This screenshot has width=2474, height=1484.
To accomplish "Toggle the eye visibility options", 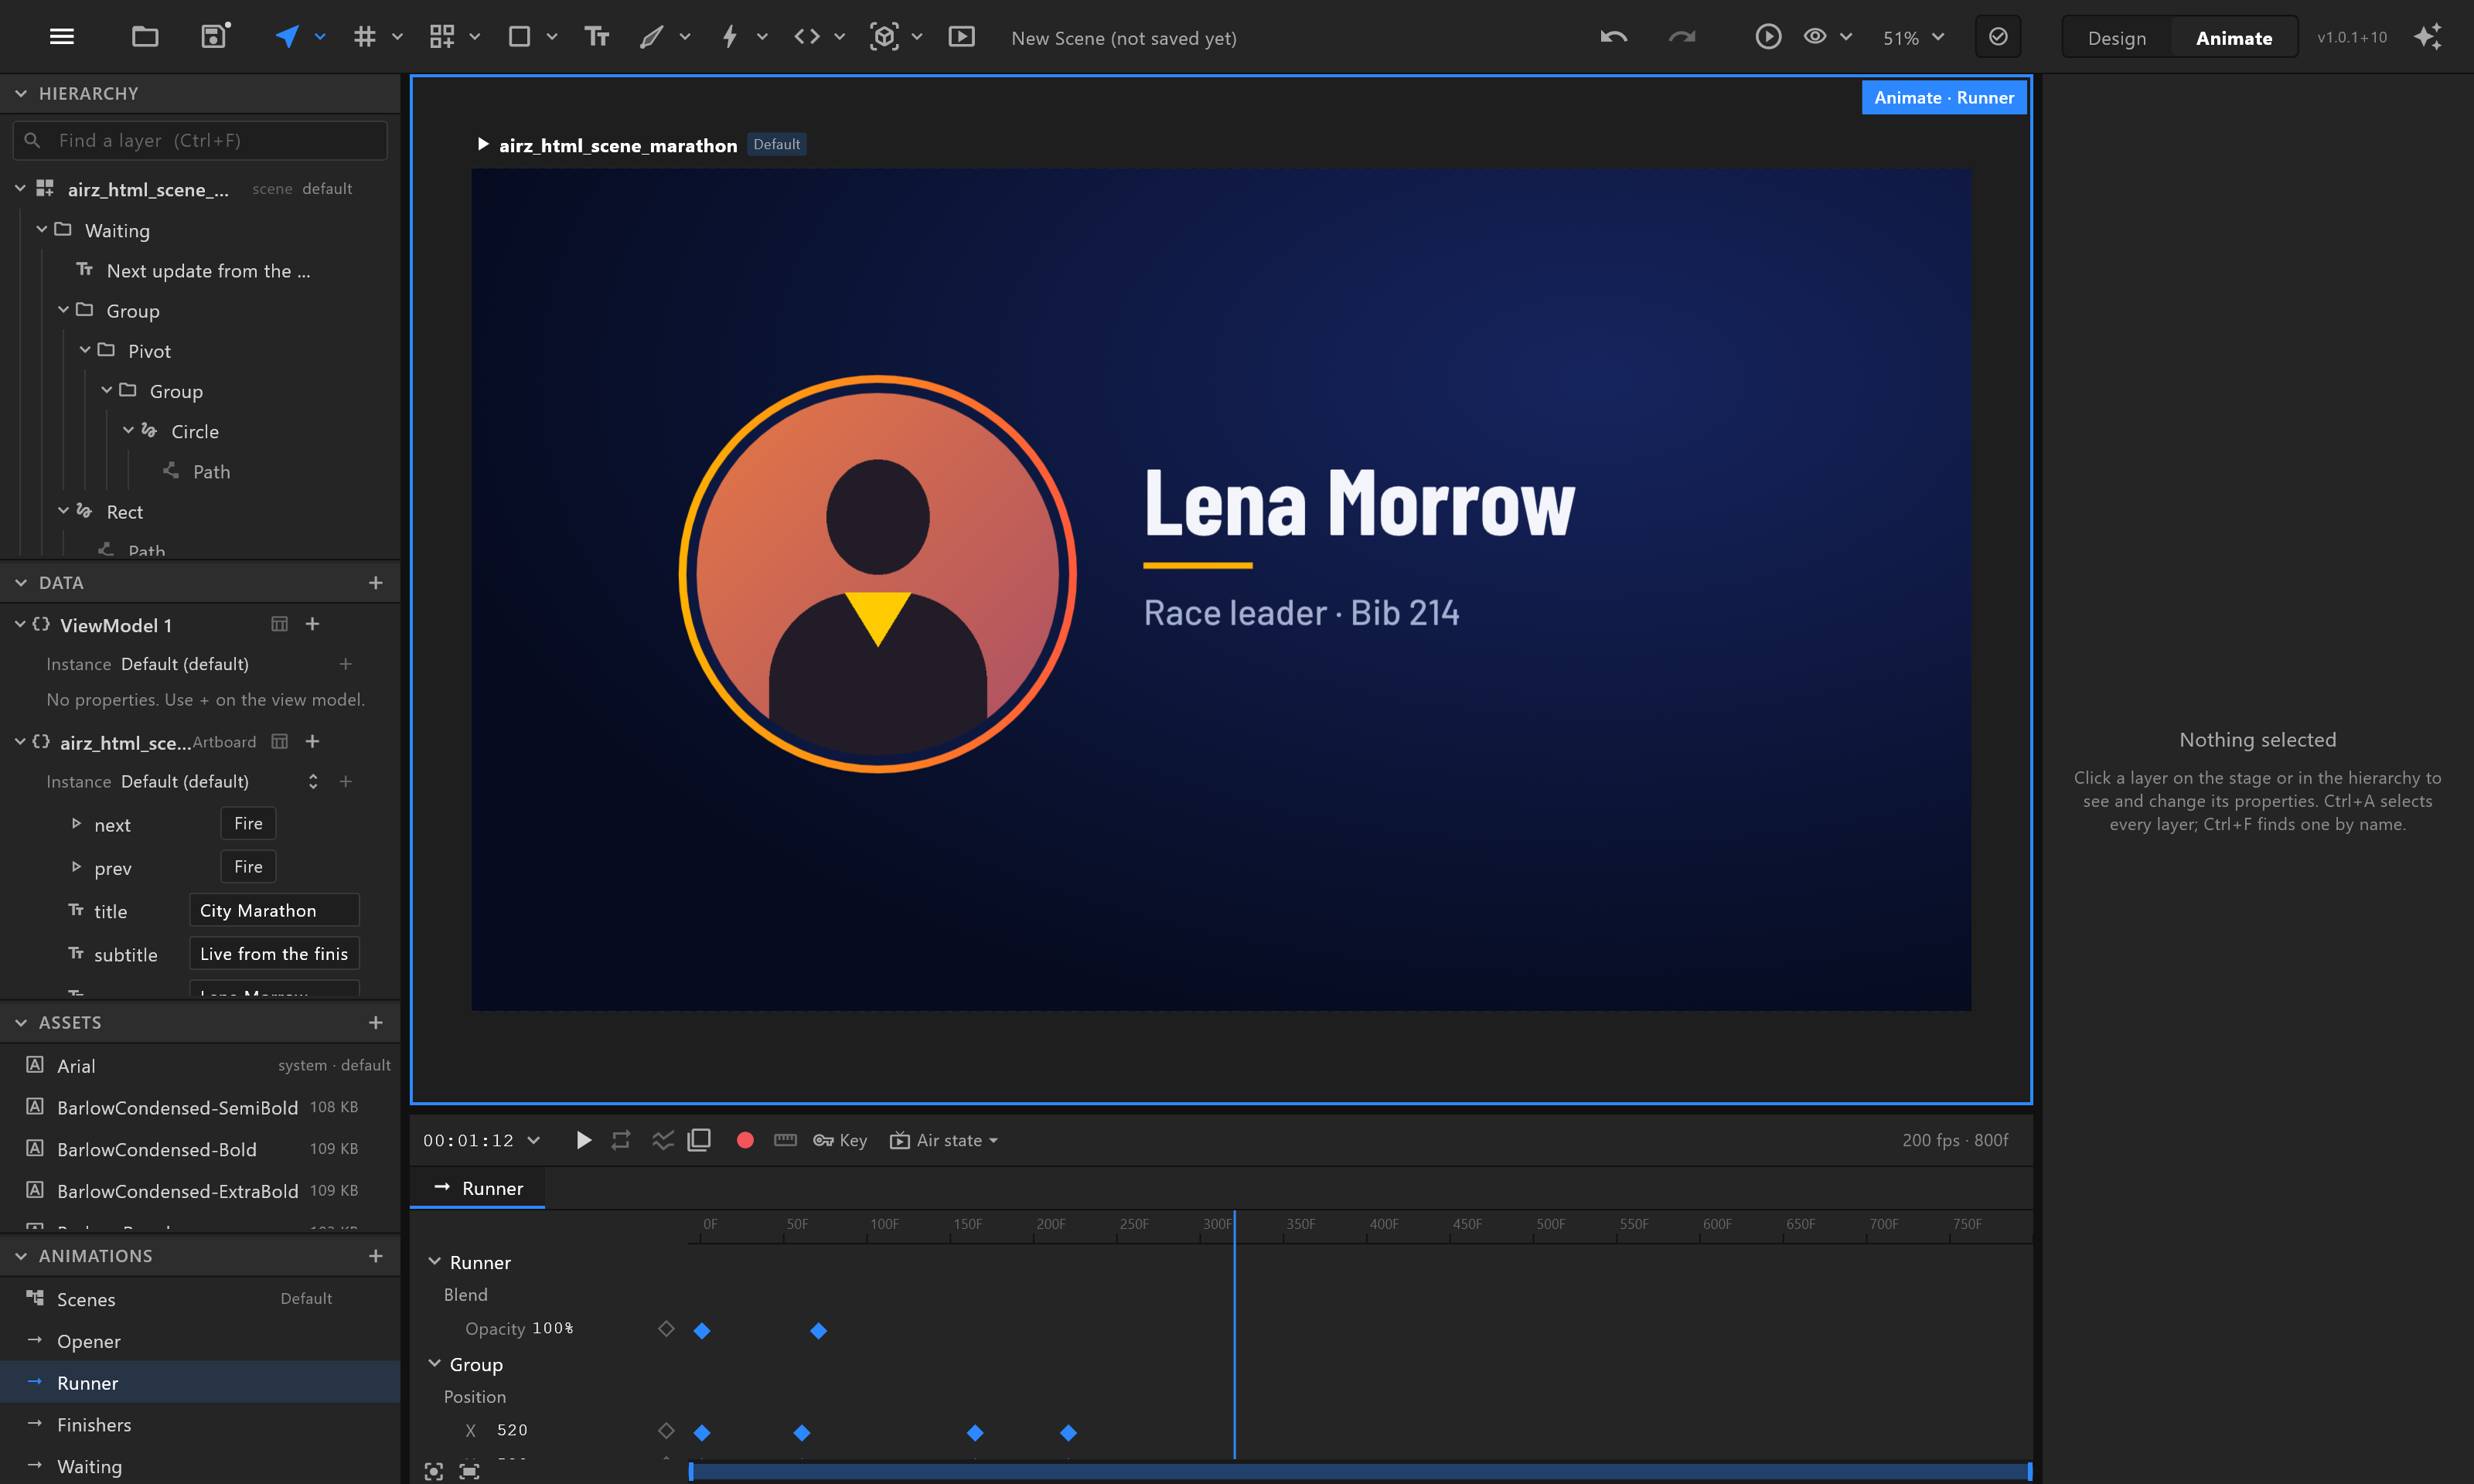I will tap(1815, 37).
